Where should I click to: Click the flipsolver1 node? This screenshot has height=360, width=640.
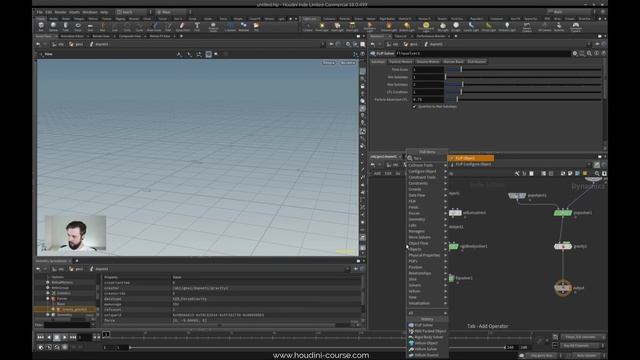[x=452, y=278]
